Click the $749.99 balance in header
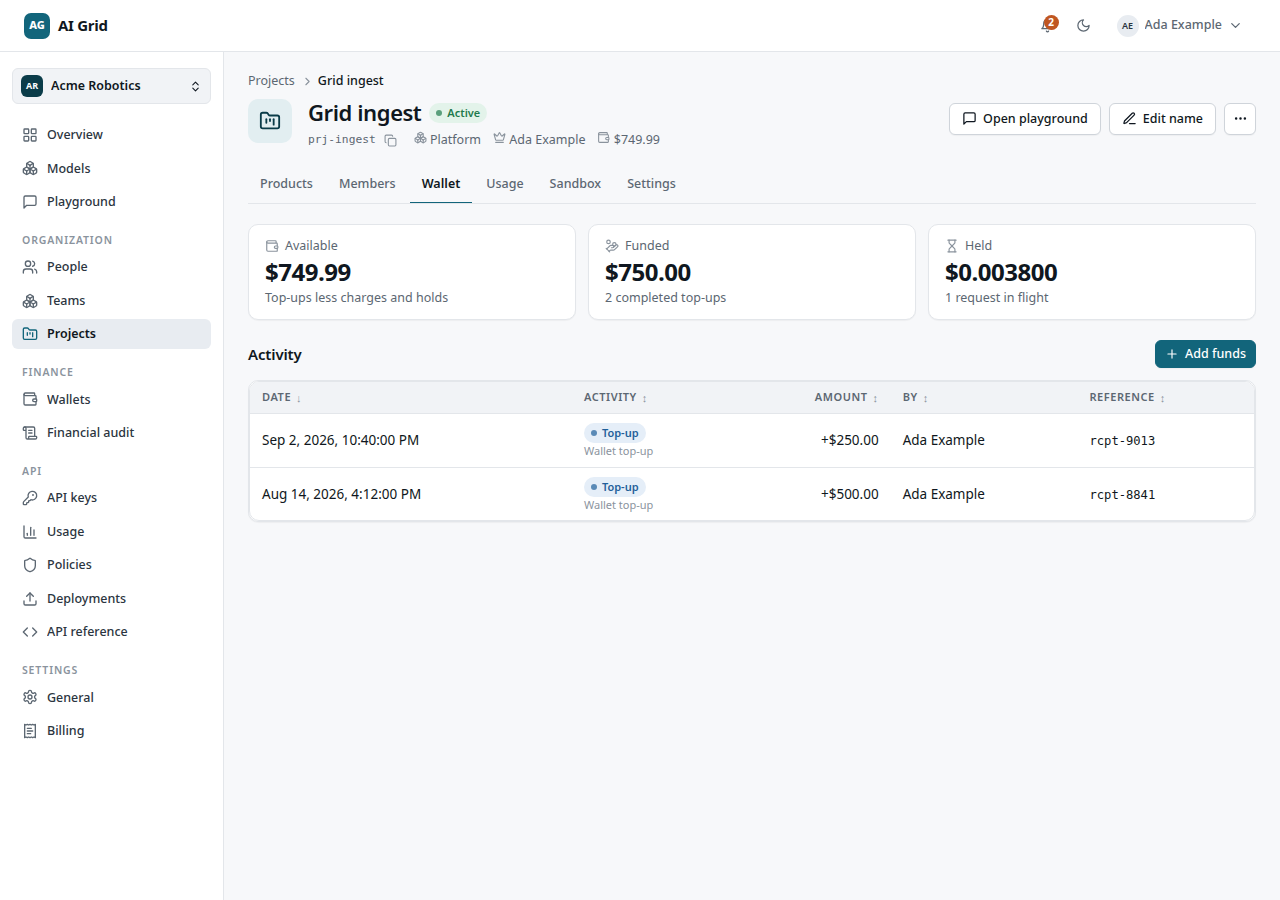 tap(628, 140)
